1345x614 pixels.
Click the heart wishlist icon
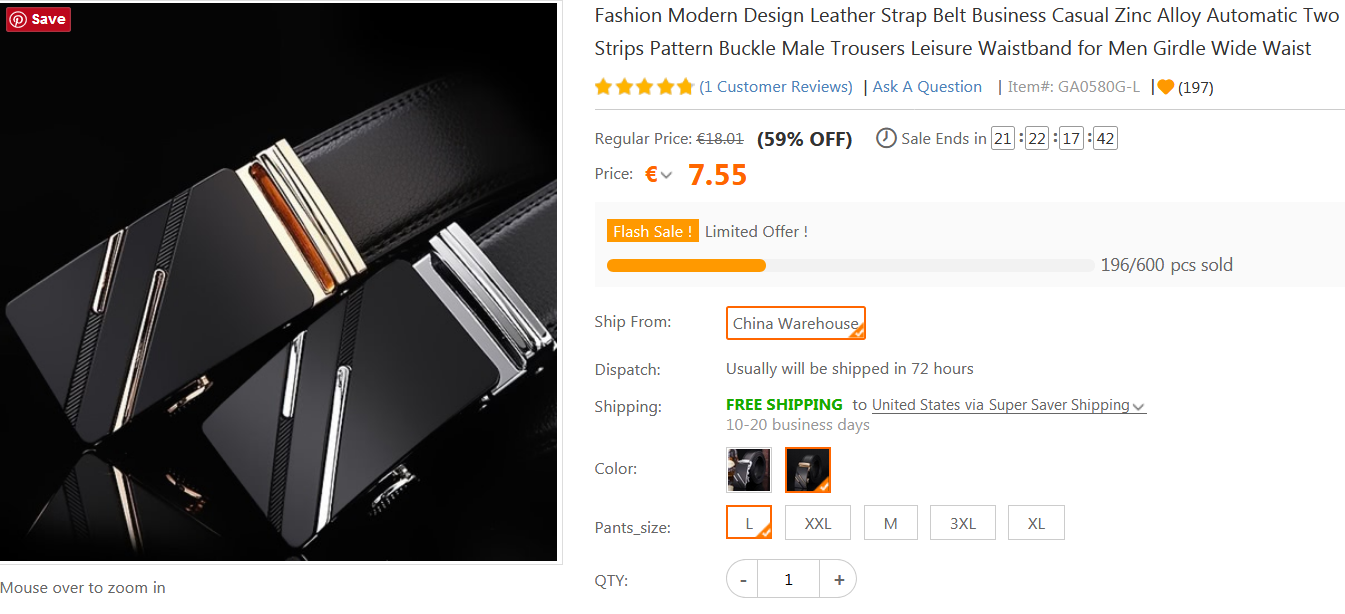[x=1165, y=87]
